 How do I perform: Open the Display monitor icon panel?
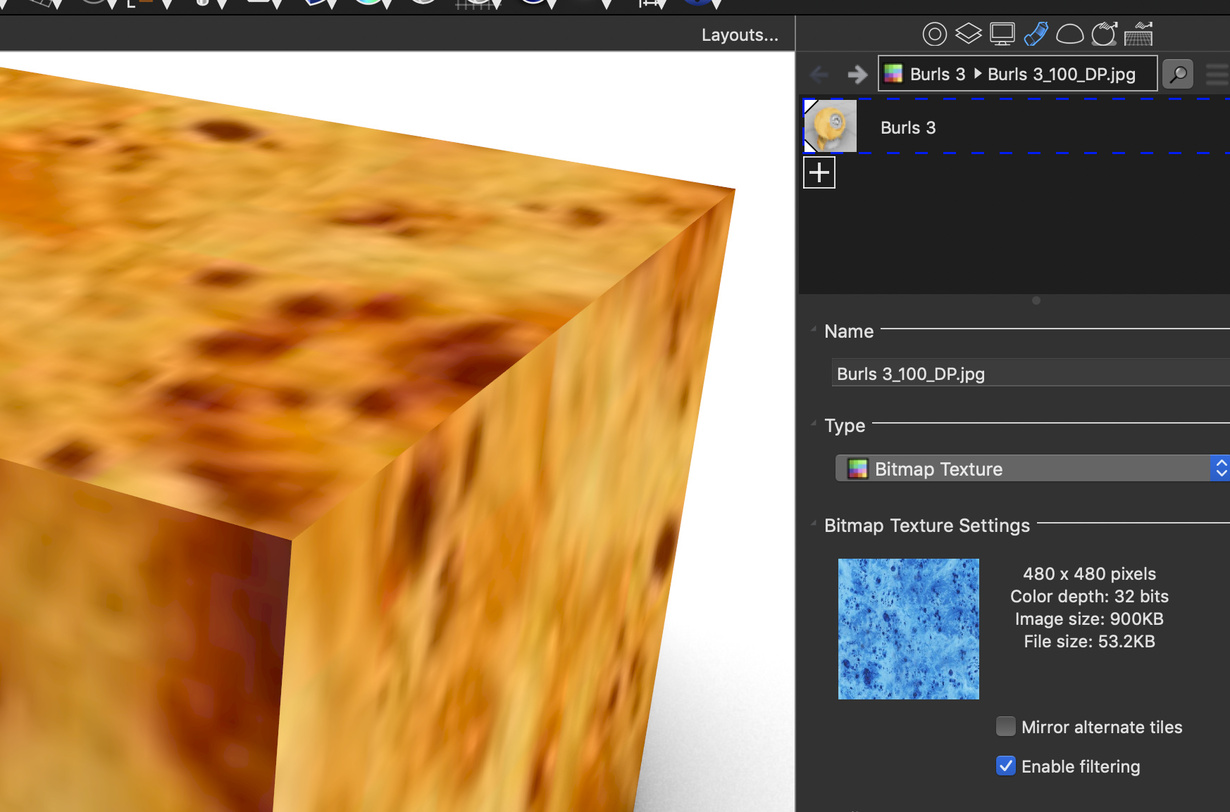tap(1002, 34)
